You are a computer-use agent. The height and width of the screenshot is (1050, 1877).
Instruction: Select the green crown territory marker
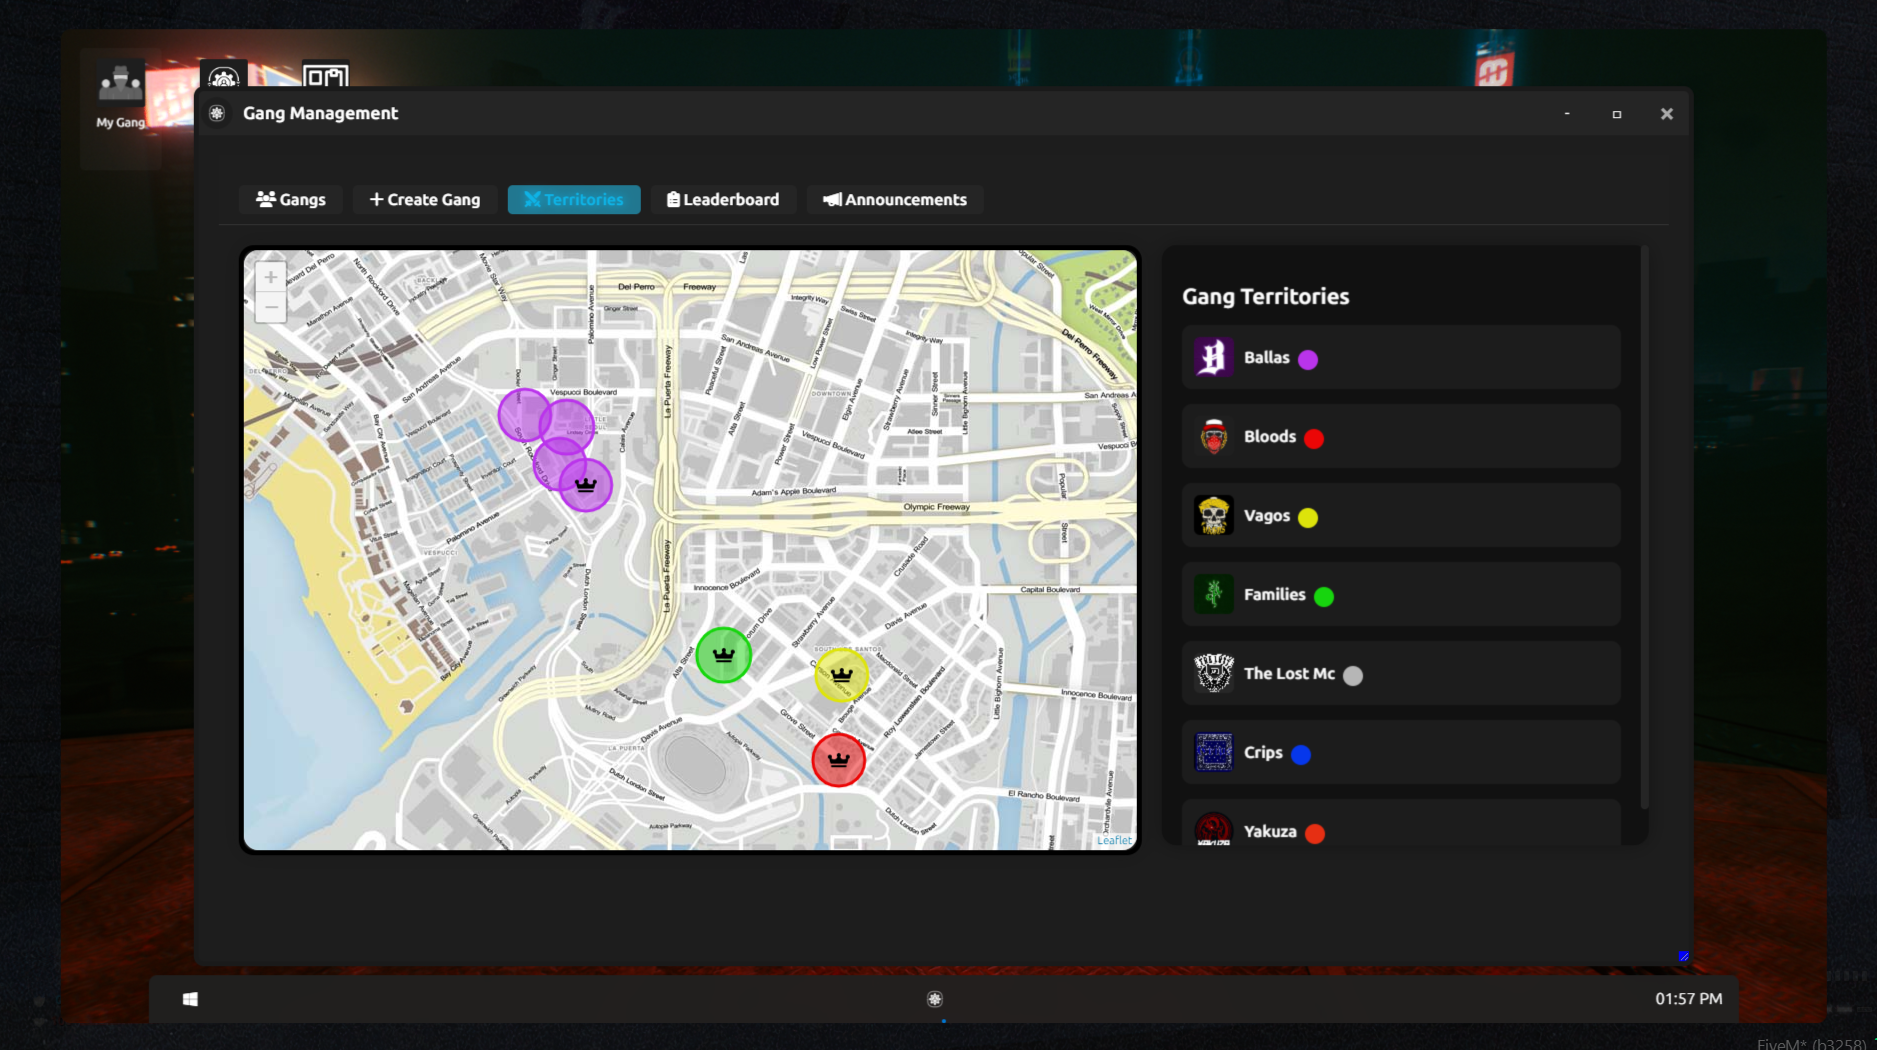coord(723,656)
